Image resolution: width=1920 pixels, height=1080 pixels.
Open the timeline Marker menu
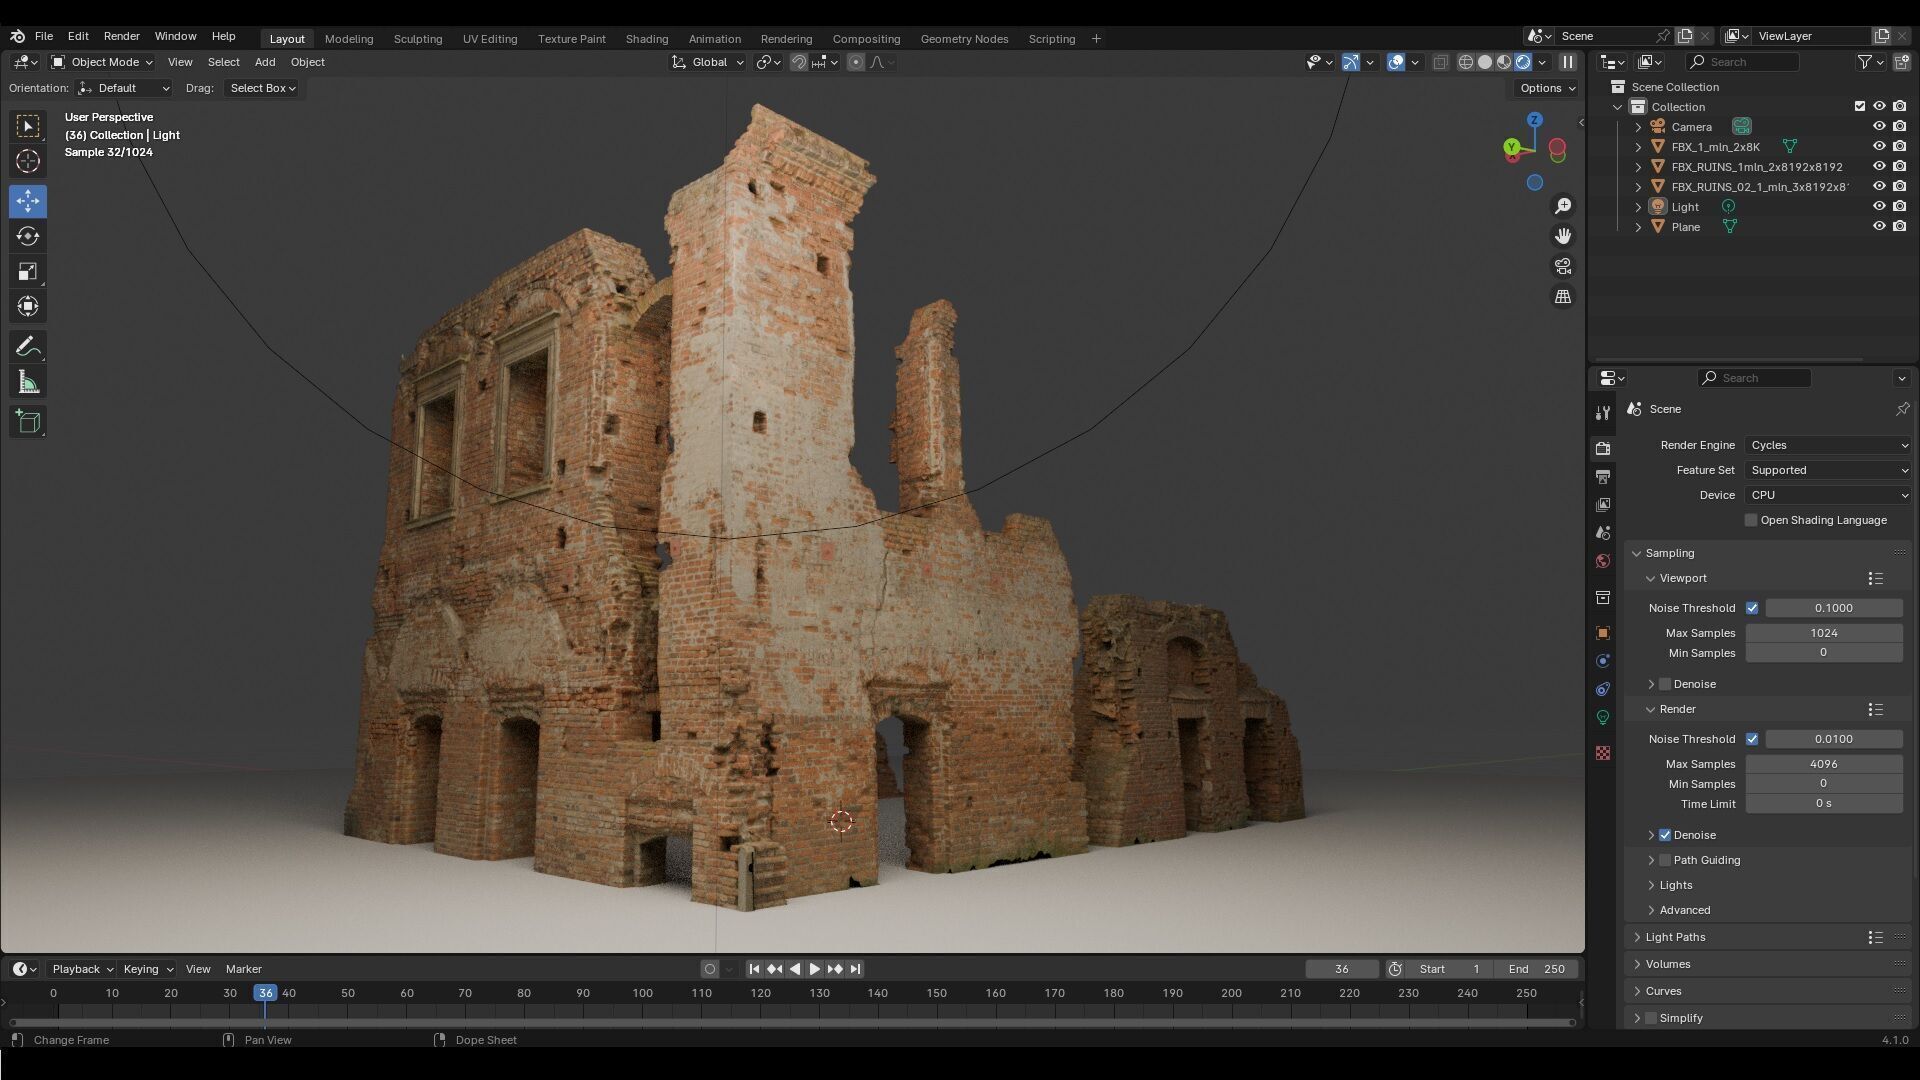coord(243,969)
